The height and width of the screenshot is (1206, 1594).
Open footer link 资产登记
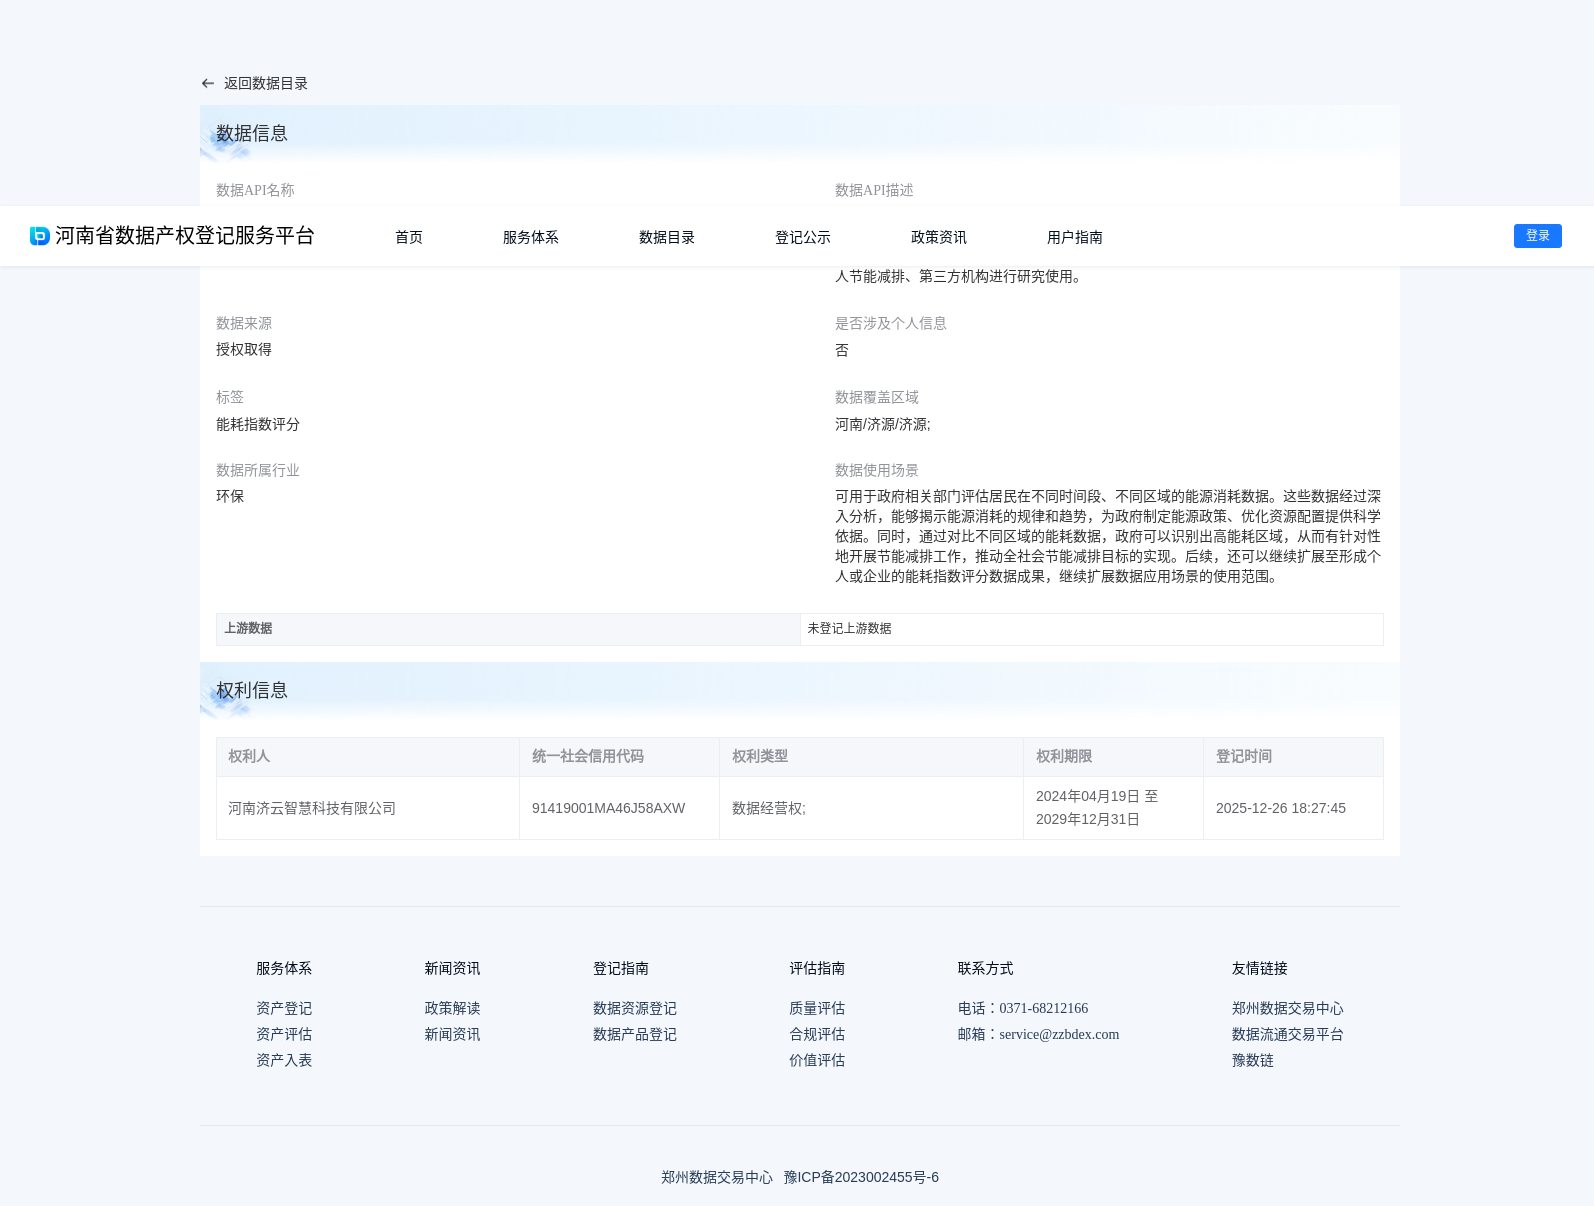(x=284, y=1008)
